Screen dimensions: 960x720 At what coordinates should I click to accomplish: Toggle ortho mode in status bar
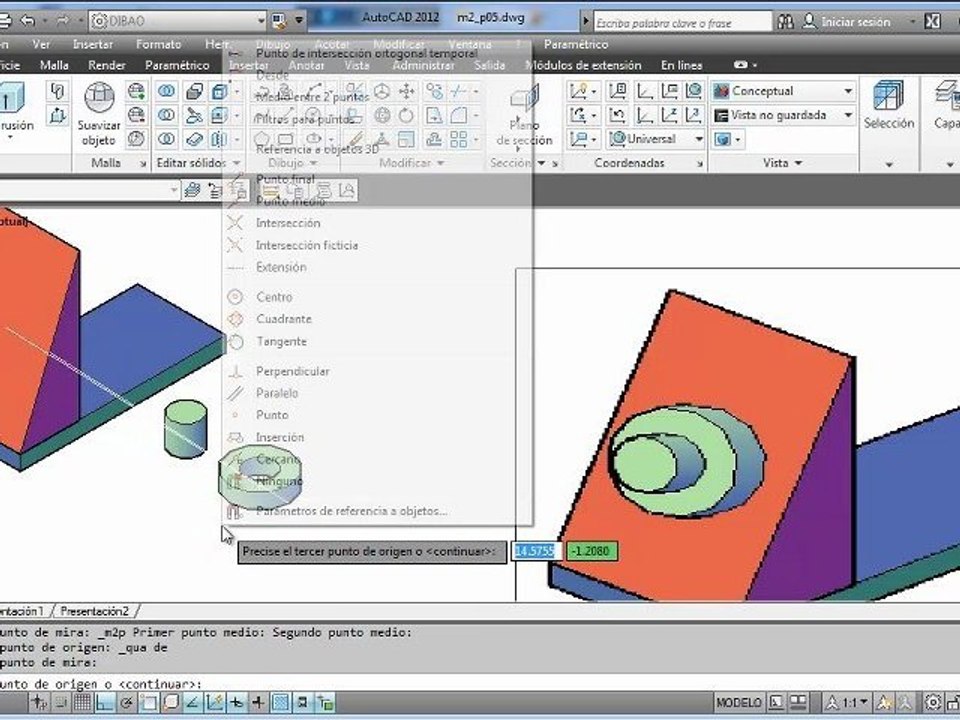tap(105, 703)
